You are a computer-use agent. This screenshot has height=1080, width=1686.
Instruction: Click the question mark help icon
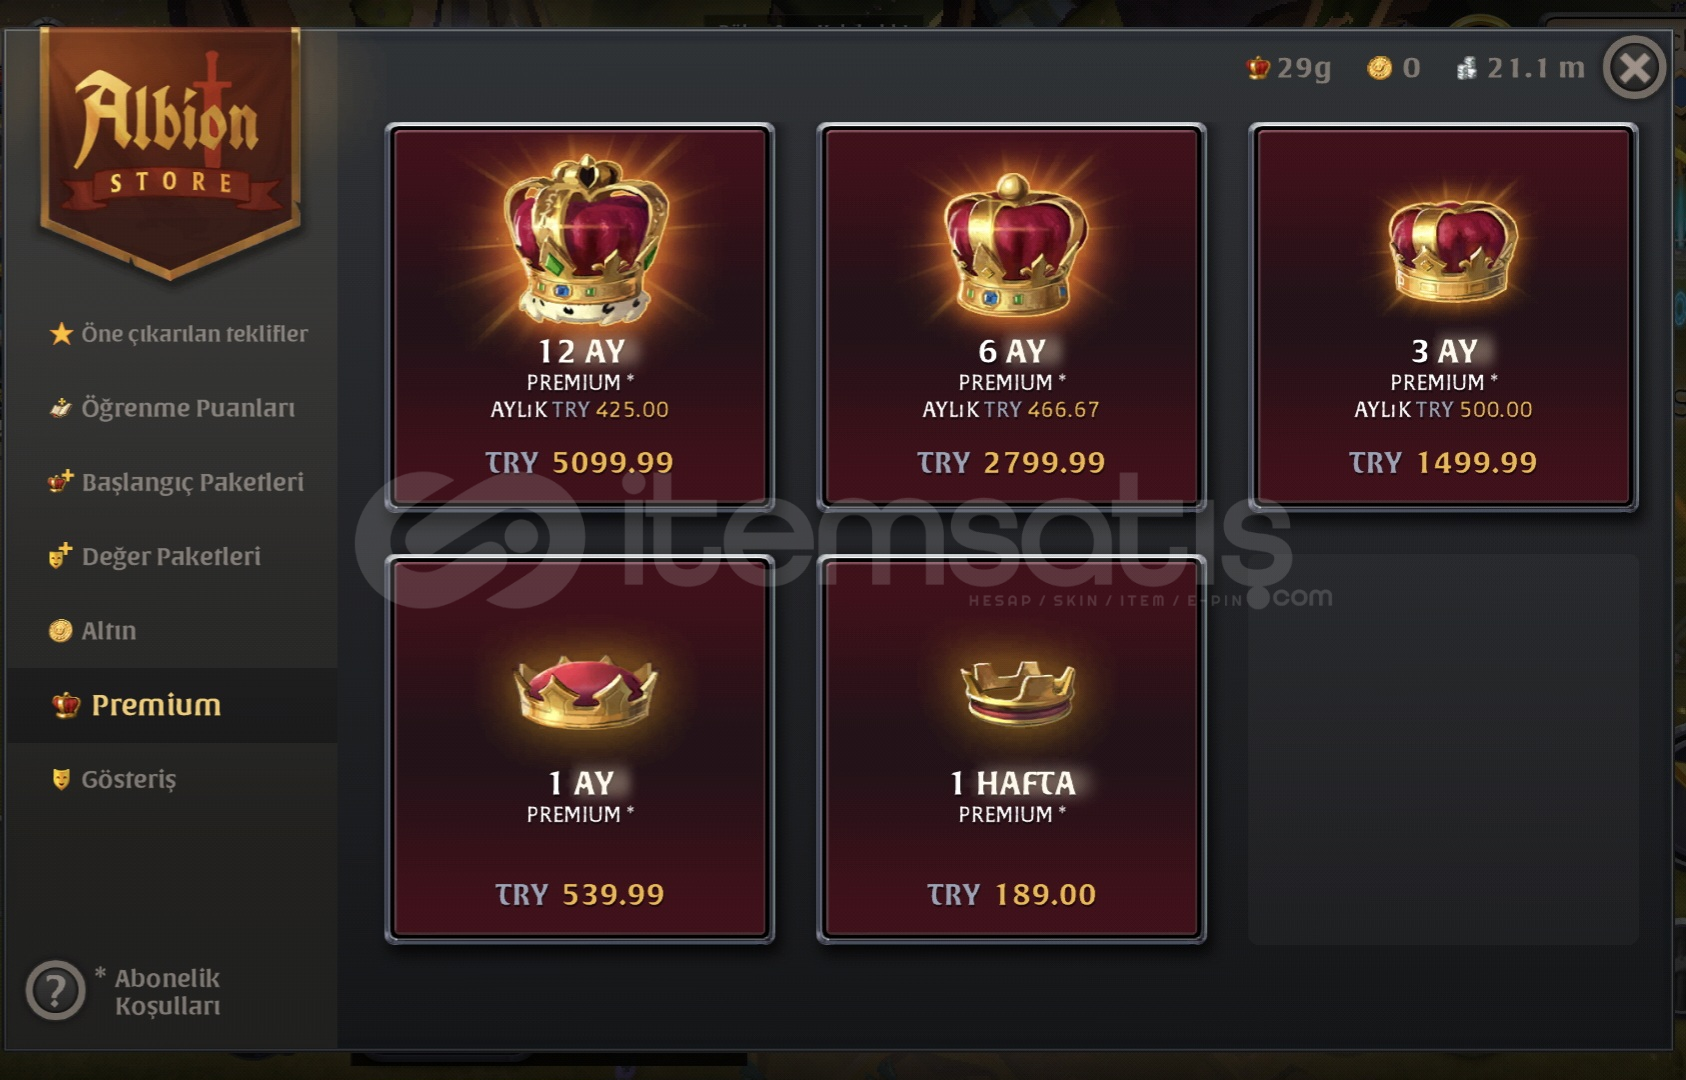coord(56,990)
